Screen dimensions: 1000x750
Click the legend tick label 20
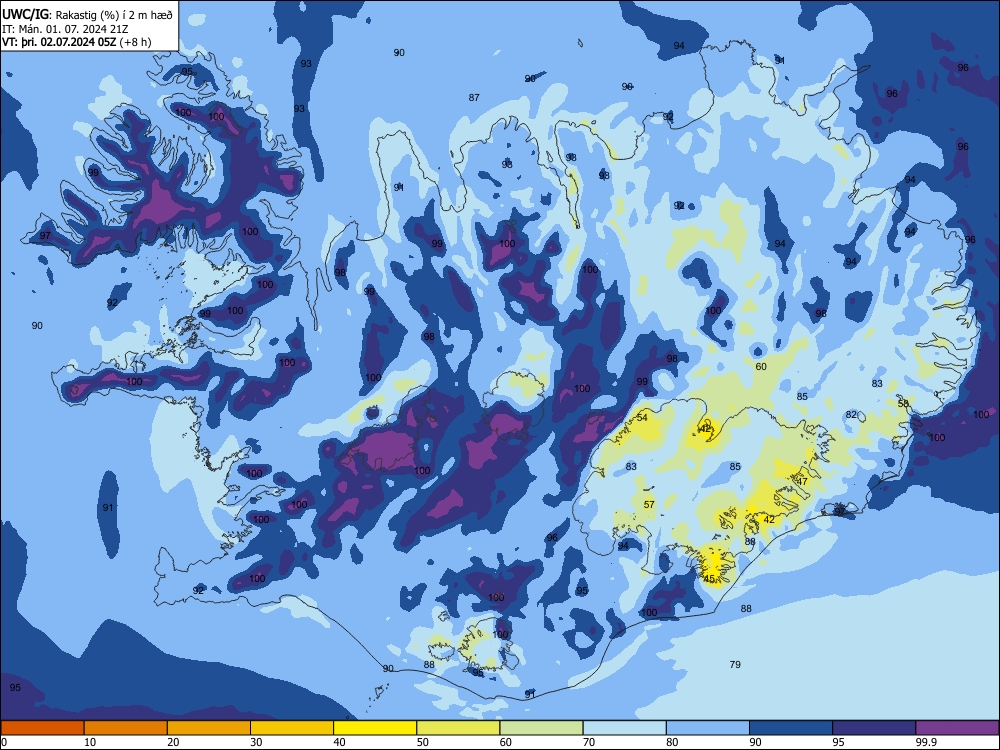[173, 742]
